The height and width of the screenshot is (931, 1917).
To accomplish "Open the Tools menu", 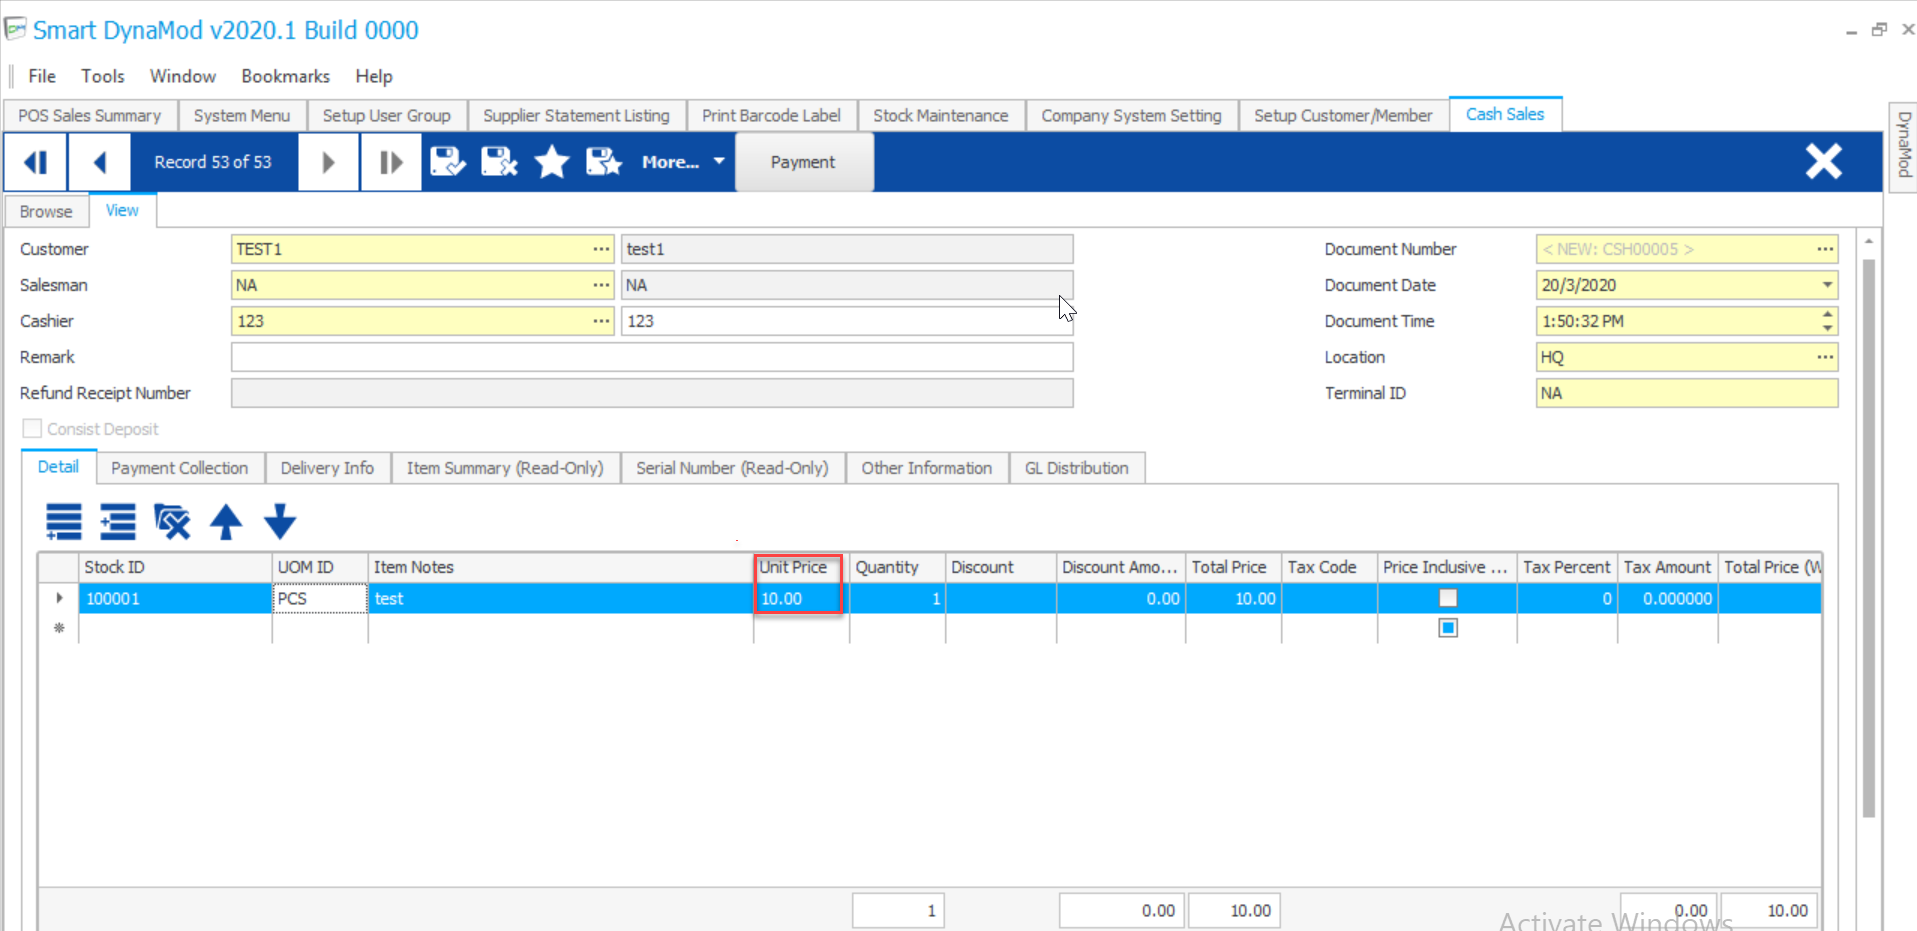I will [x=103, y=76].
